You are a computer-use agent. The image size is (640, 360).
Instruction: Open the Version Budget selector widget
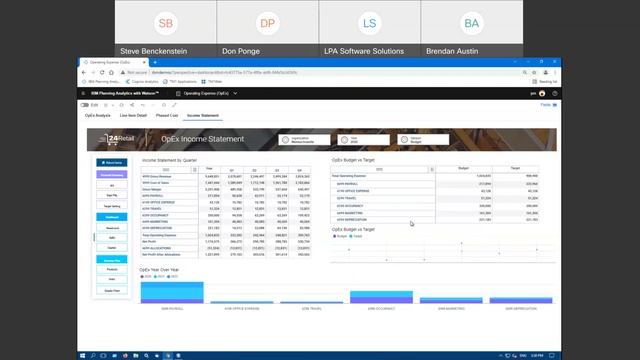point(423,140)
